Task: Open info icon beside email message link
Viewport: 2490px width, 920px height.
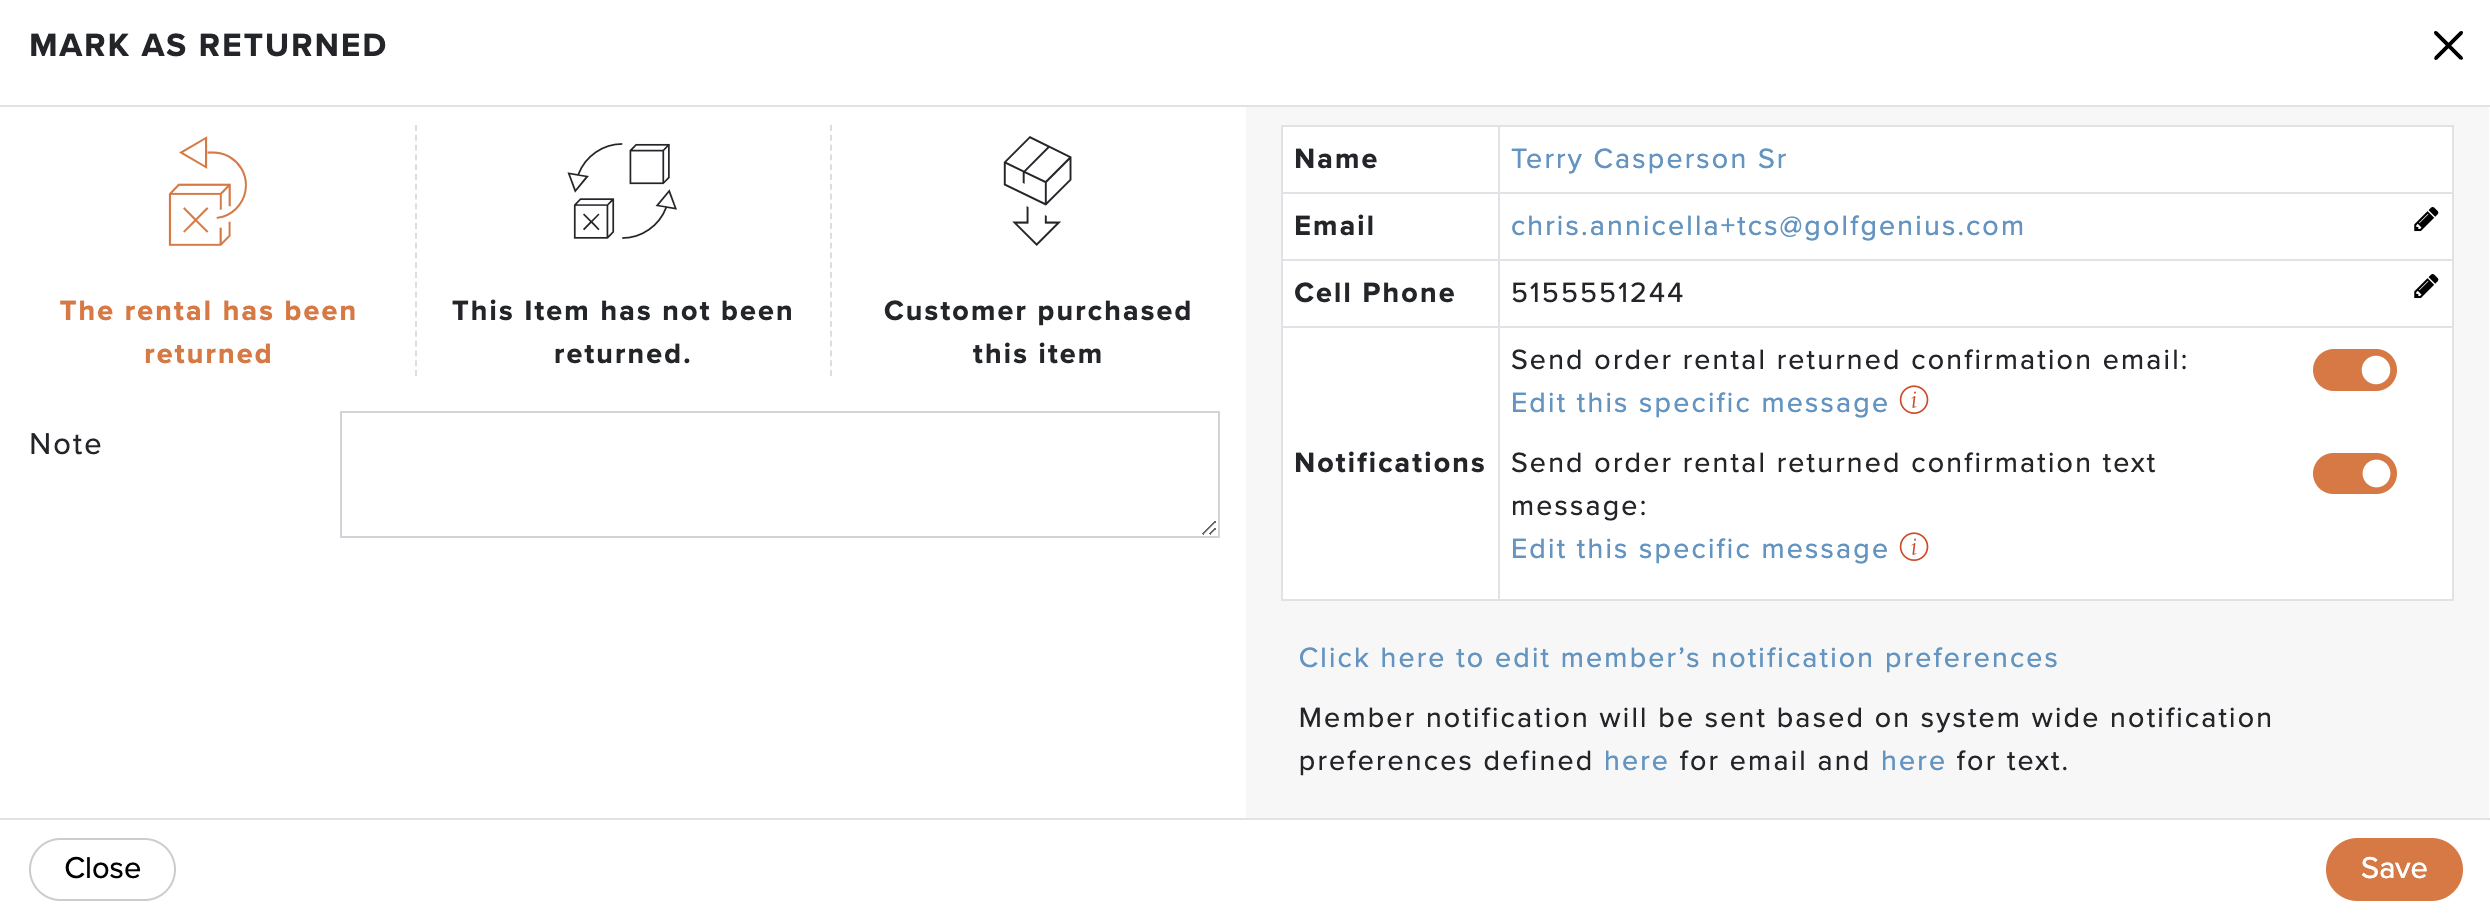Action: point(1914,401)
